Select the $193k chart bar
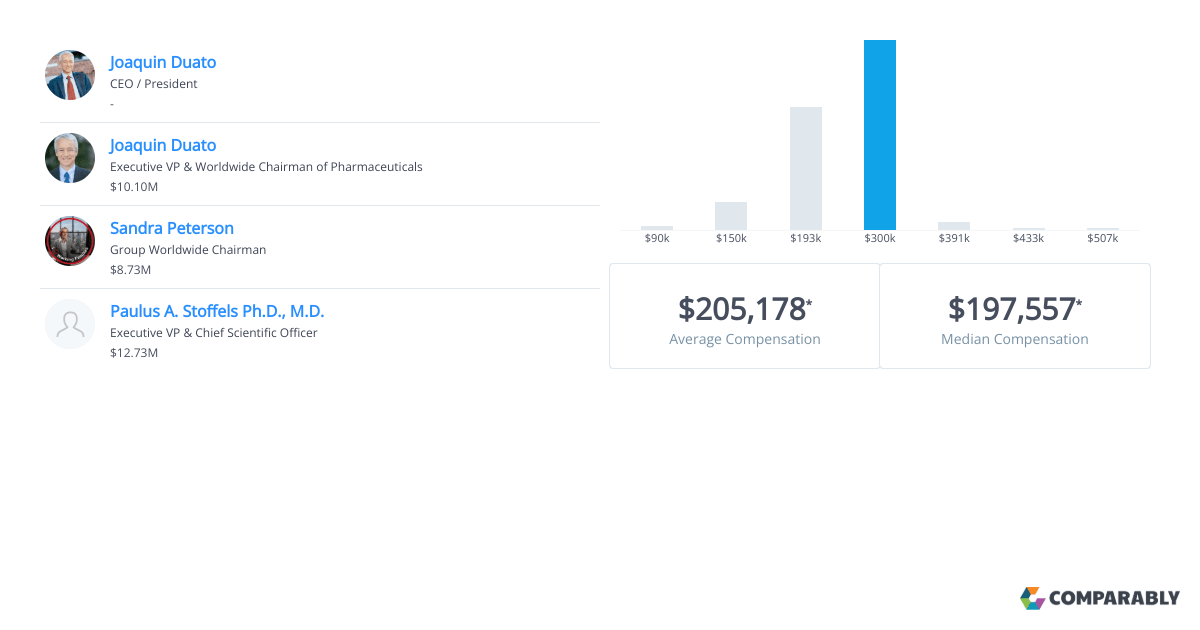Viewport: 1200px width, 630px height. [x=806, y=168]
